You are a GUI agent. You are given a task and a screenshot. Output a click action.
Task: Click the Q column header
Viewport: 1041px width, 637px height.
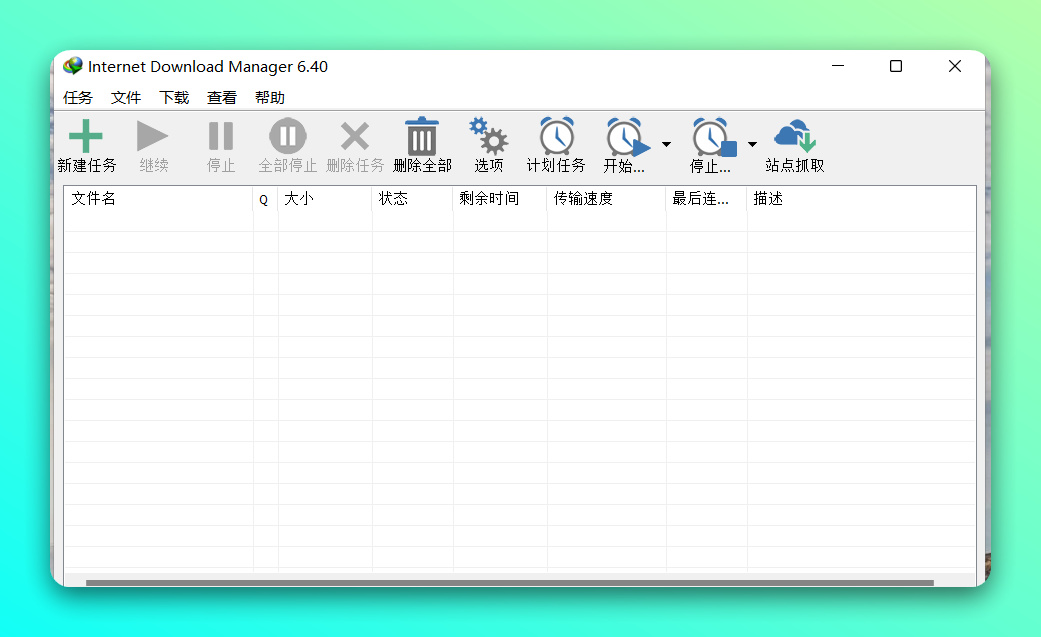click(x=265, y=199)
